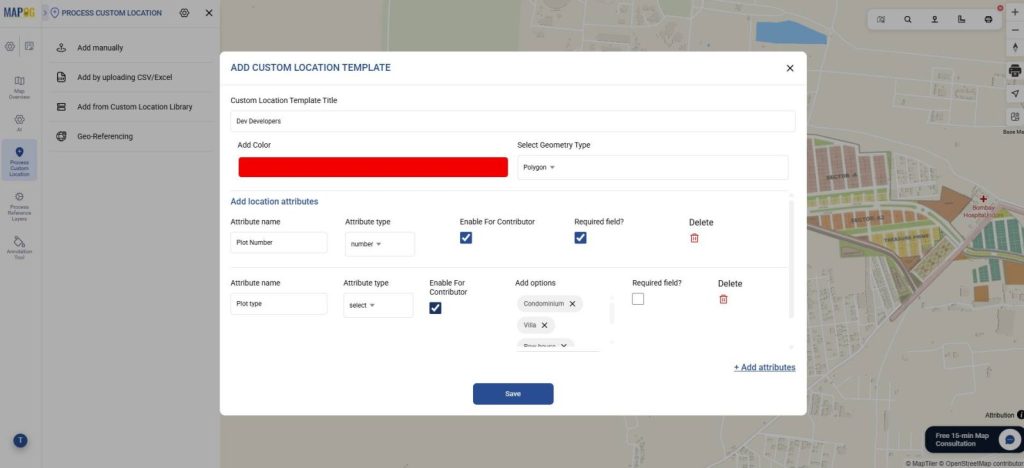The height and width of the screenshot is (468, 1024).
Task: Uncheck Enable For Contributor for Plot Number
Action: 466,238
